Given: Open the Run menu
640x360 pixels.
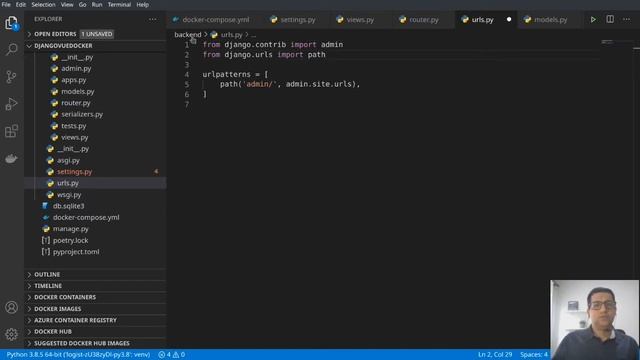Looking at the screenshot, I should (97, 4).
